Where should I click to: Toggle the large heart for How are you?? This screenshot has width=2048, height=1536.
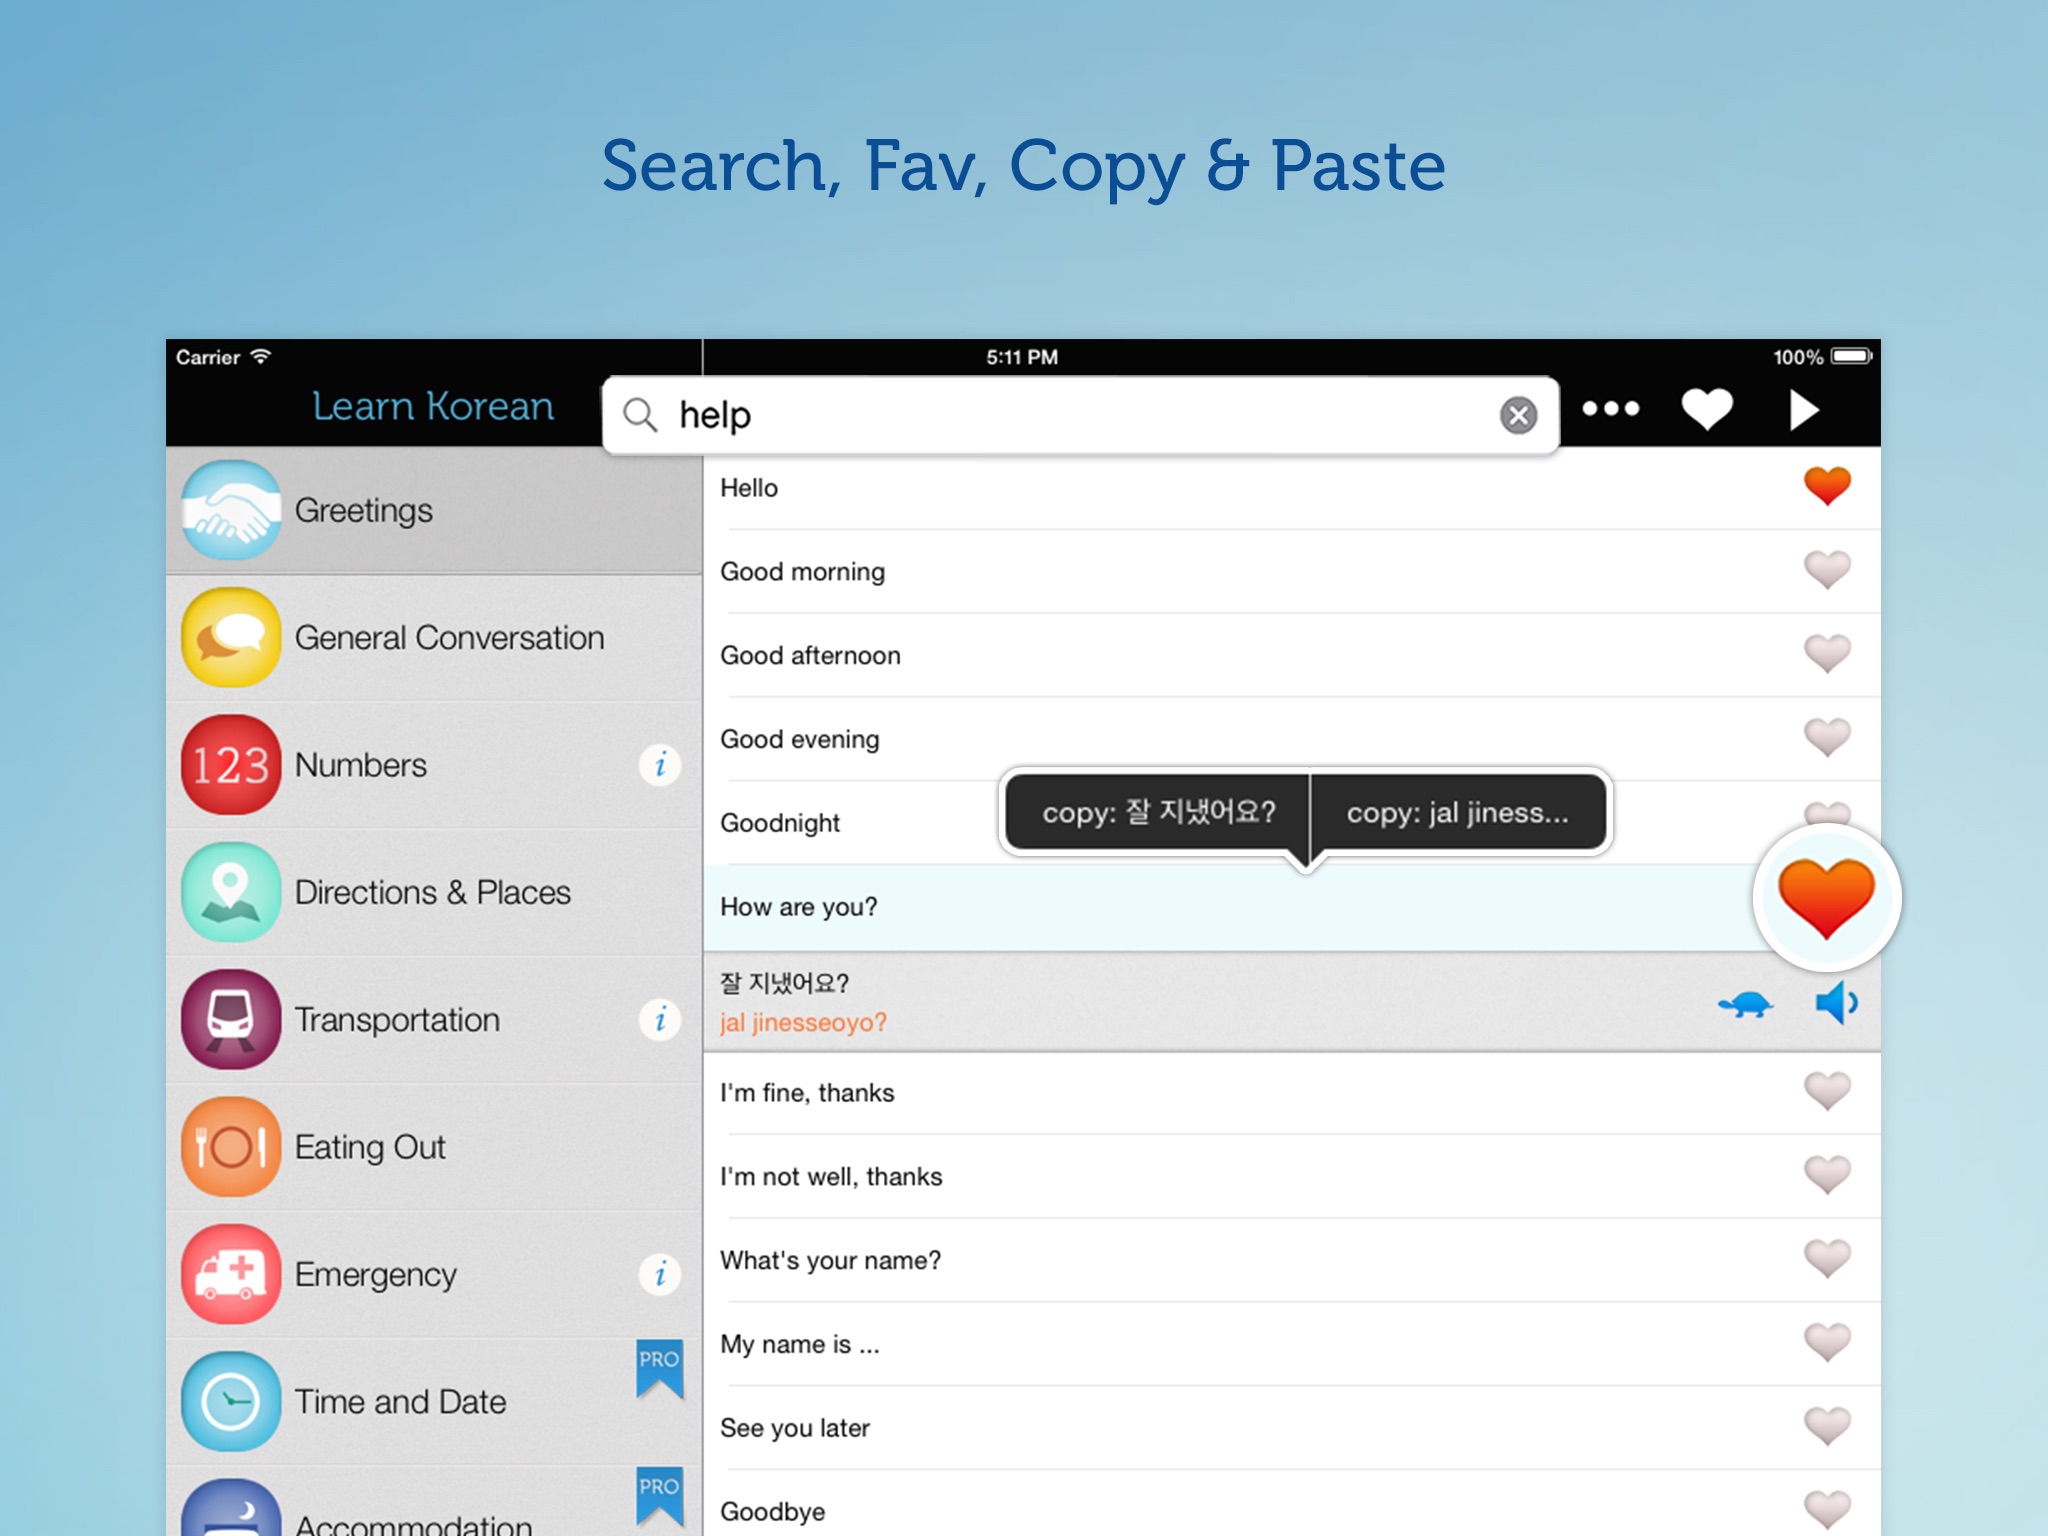click(x=1827, y=898)
